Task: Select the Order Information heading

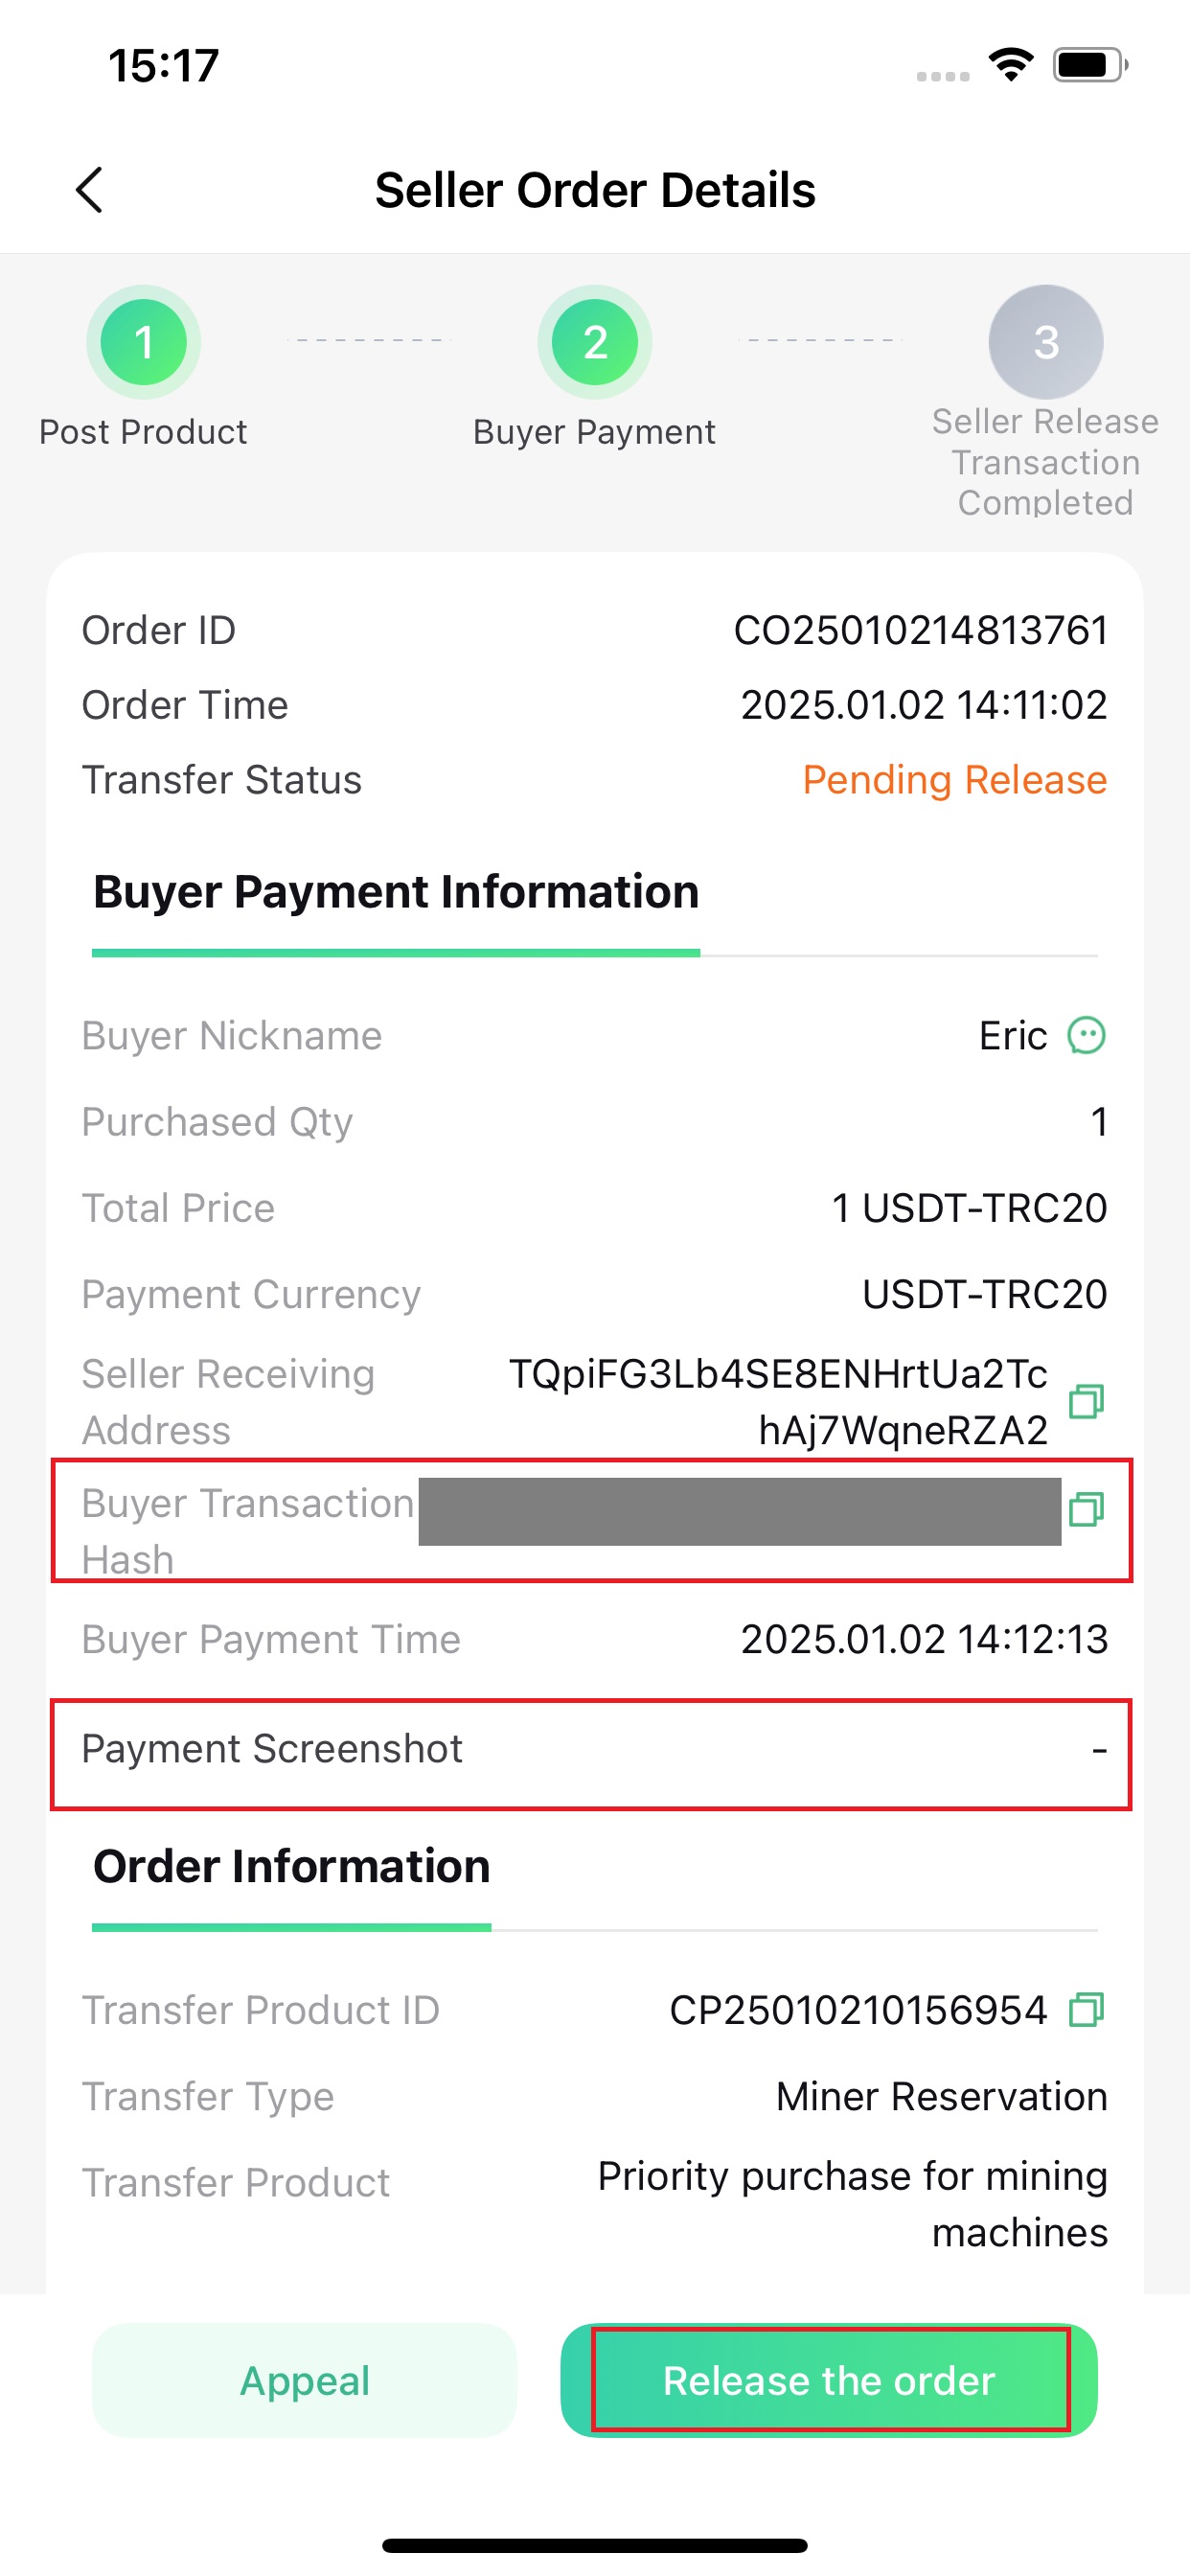Action: (292, 1866)
